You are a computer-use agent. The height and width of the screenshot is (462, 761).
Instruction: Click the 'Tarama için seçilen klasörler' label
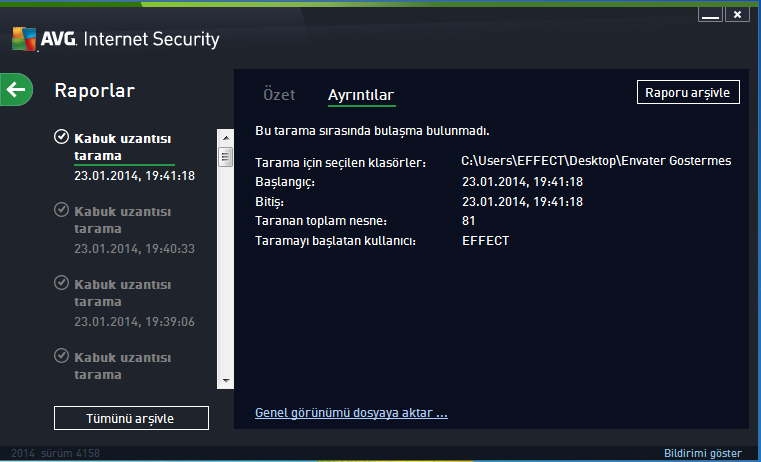(x=340, y=163)
